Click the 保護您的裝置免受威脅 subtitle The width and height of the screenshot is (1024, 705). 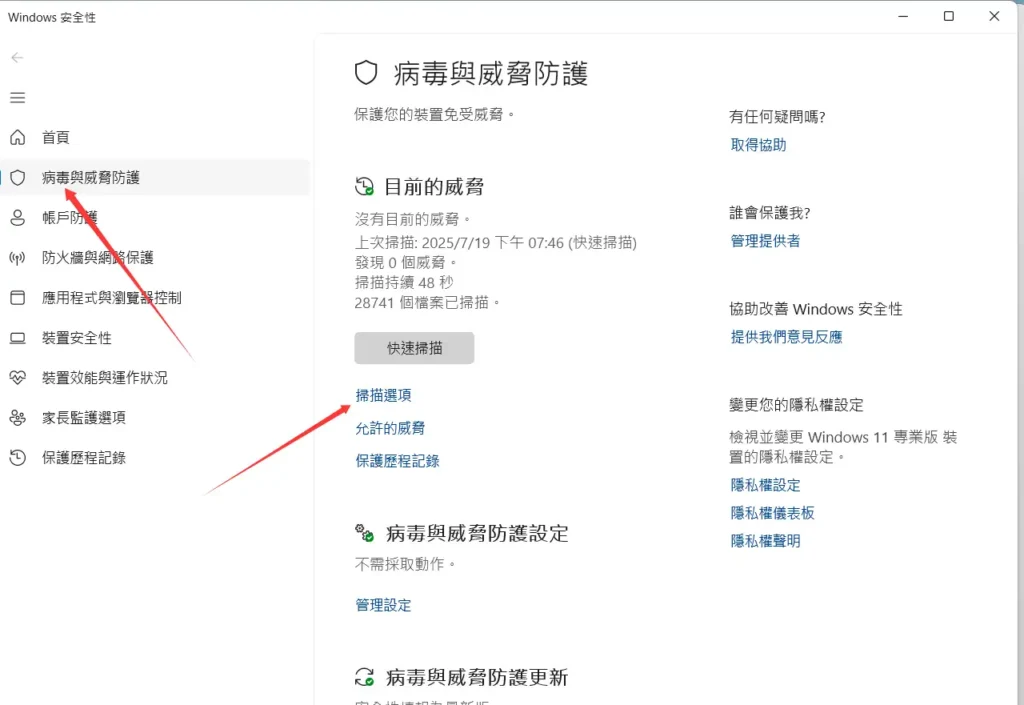434,115
